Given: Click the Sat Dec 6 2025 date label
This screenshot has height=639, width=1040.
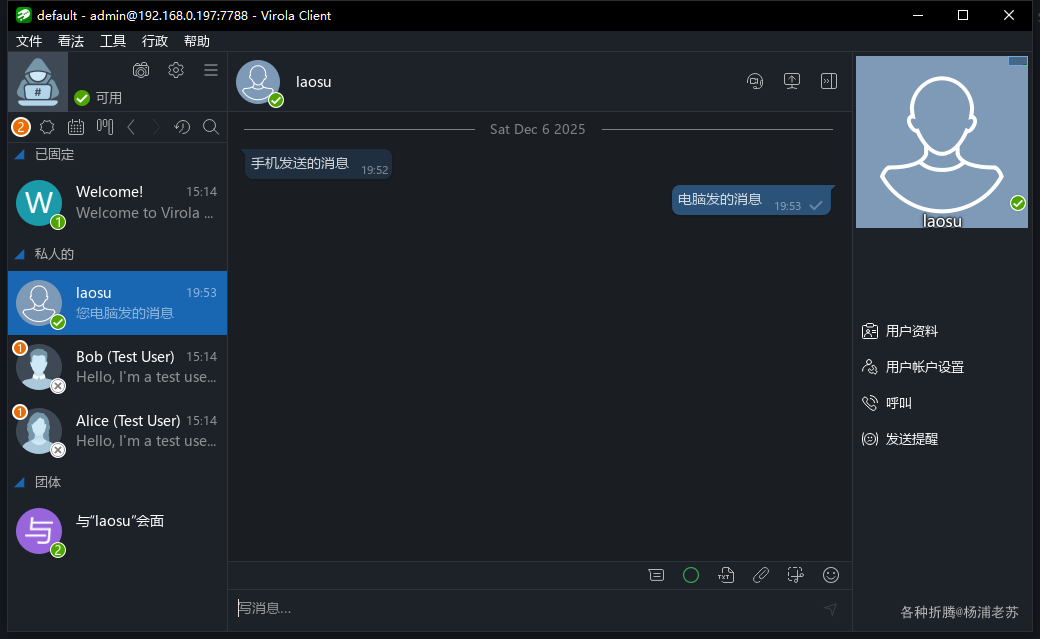Looking at the screenshot, I should point(537,129).
